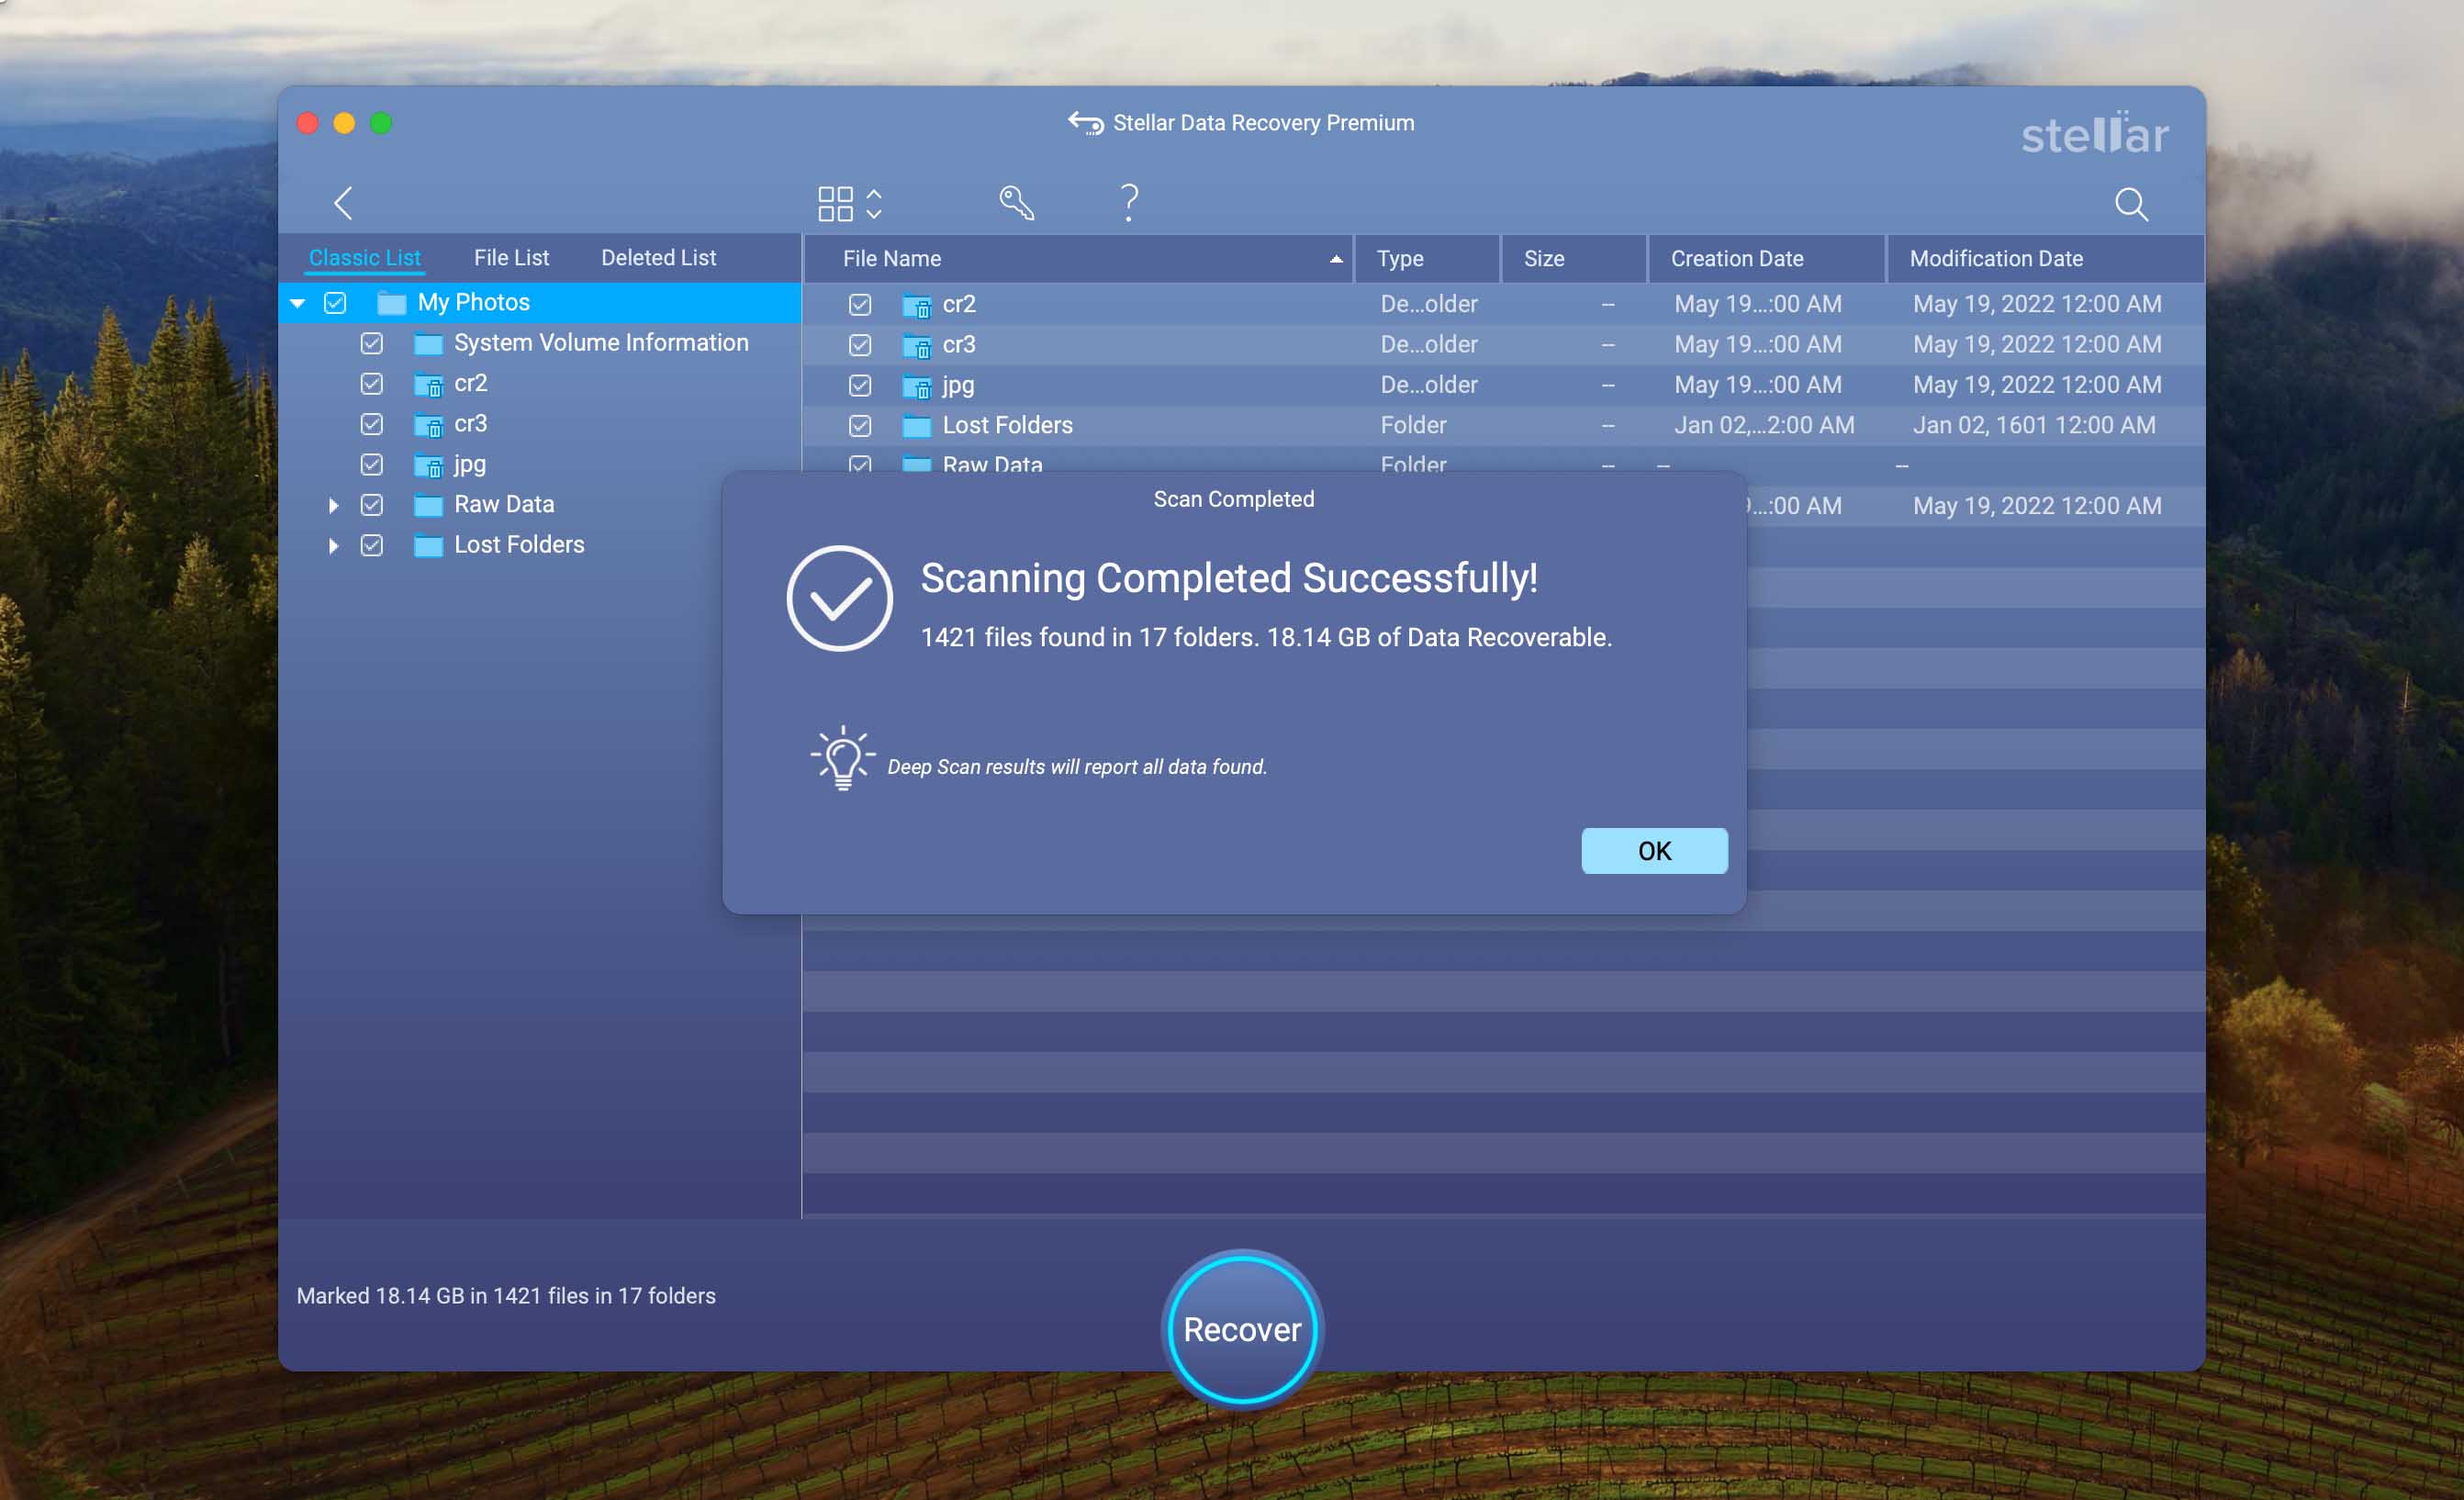Click the System Volume Information folder icon
Viewport: 2464px width, 1500px height.
[428, 344]
